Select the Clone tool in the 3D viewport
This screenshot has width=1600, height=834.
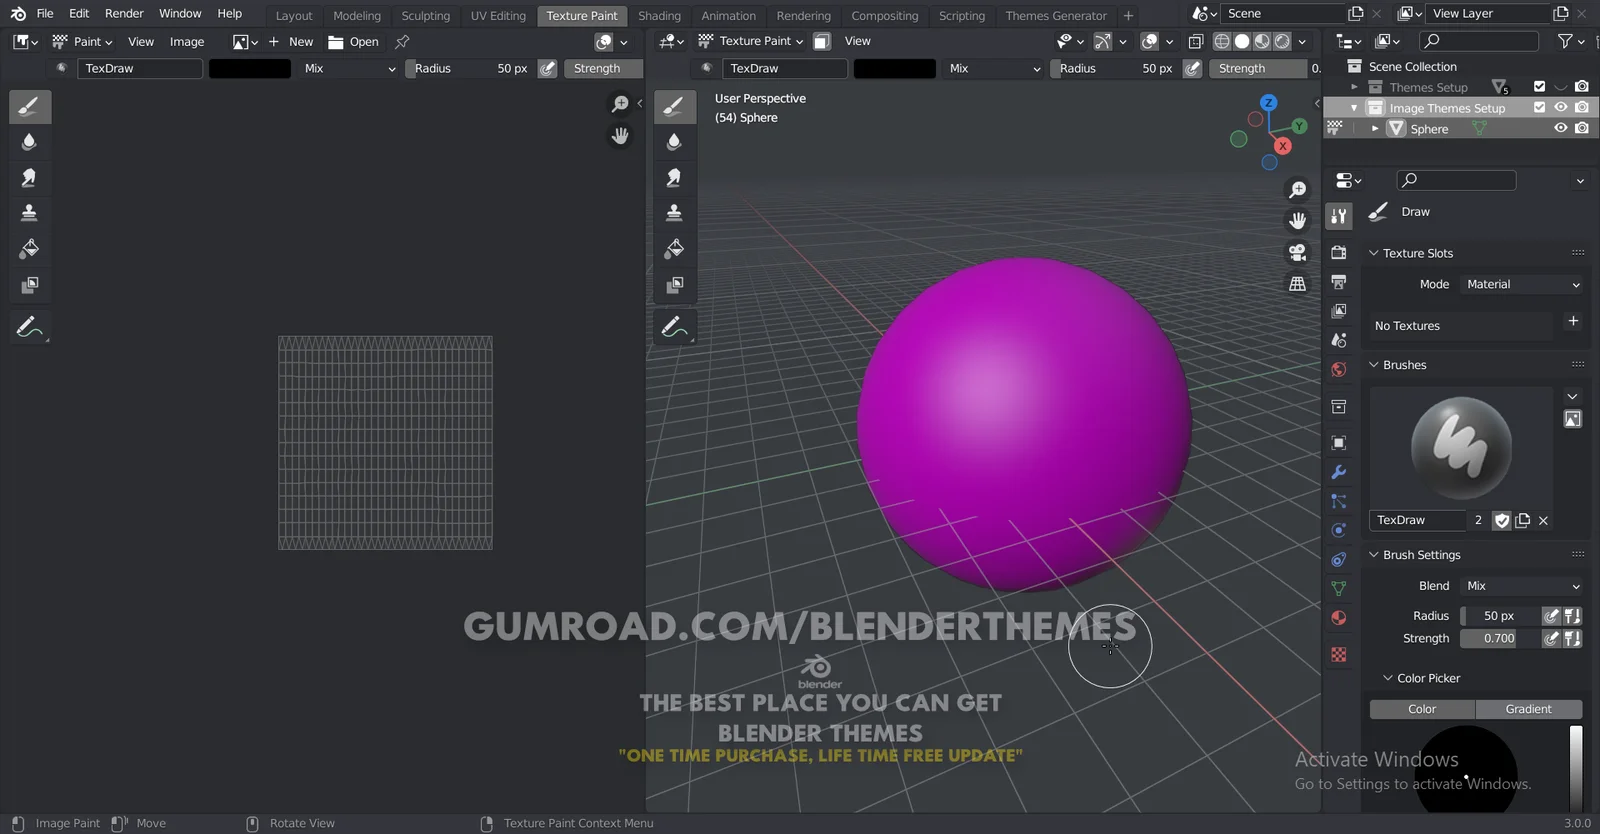click(x=675, y=213)
